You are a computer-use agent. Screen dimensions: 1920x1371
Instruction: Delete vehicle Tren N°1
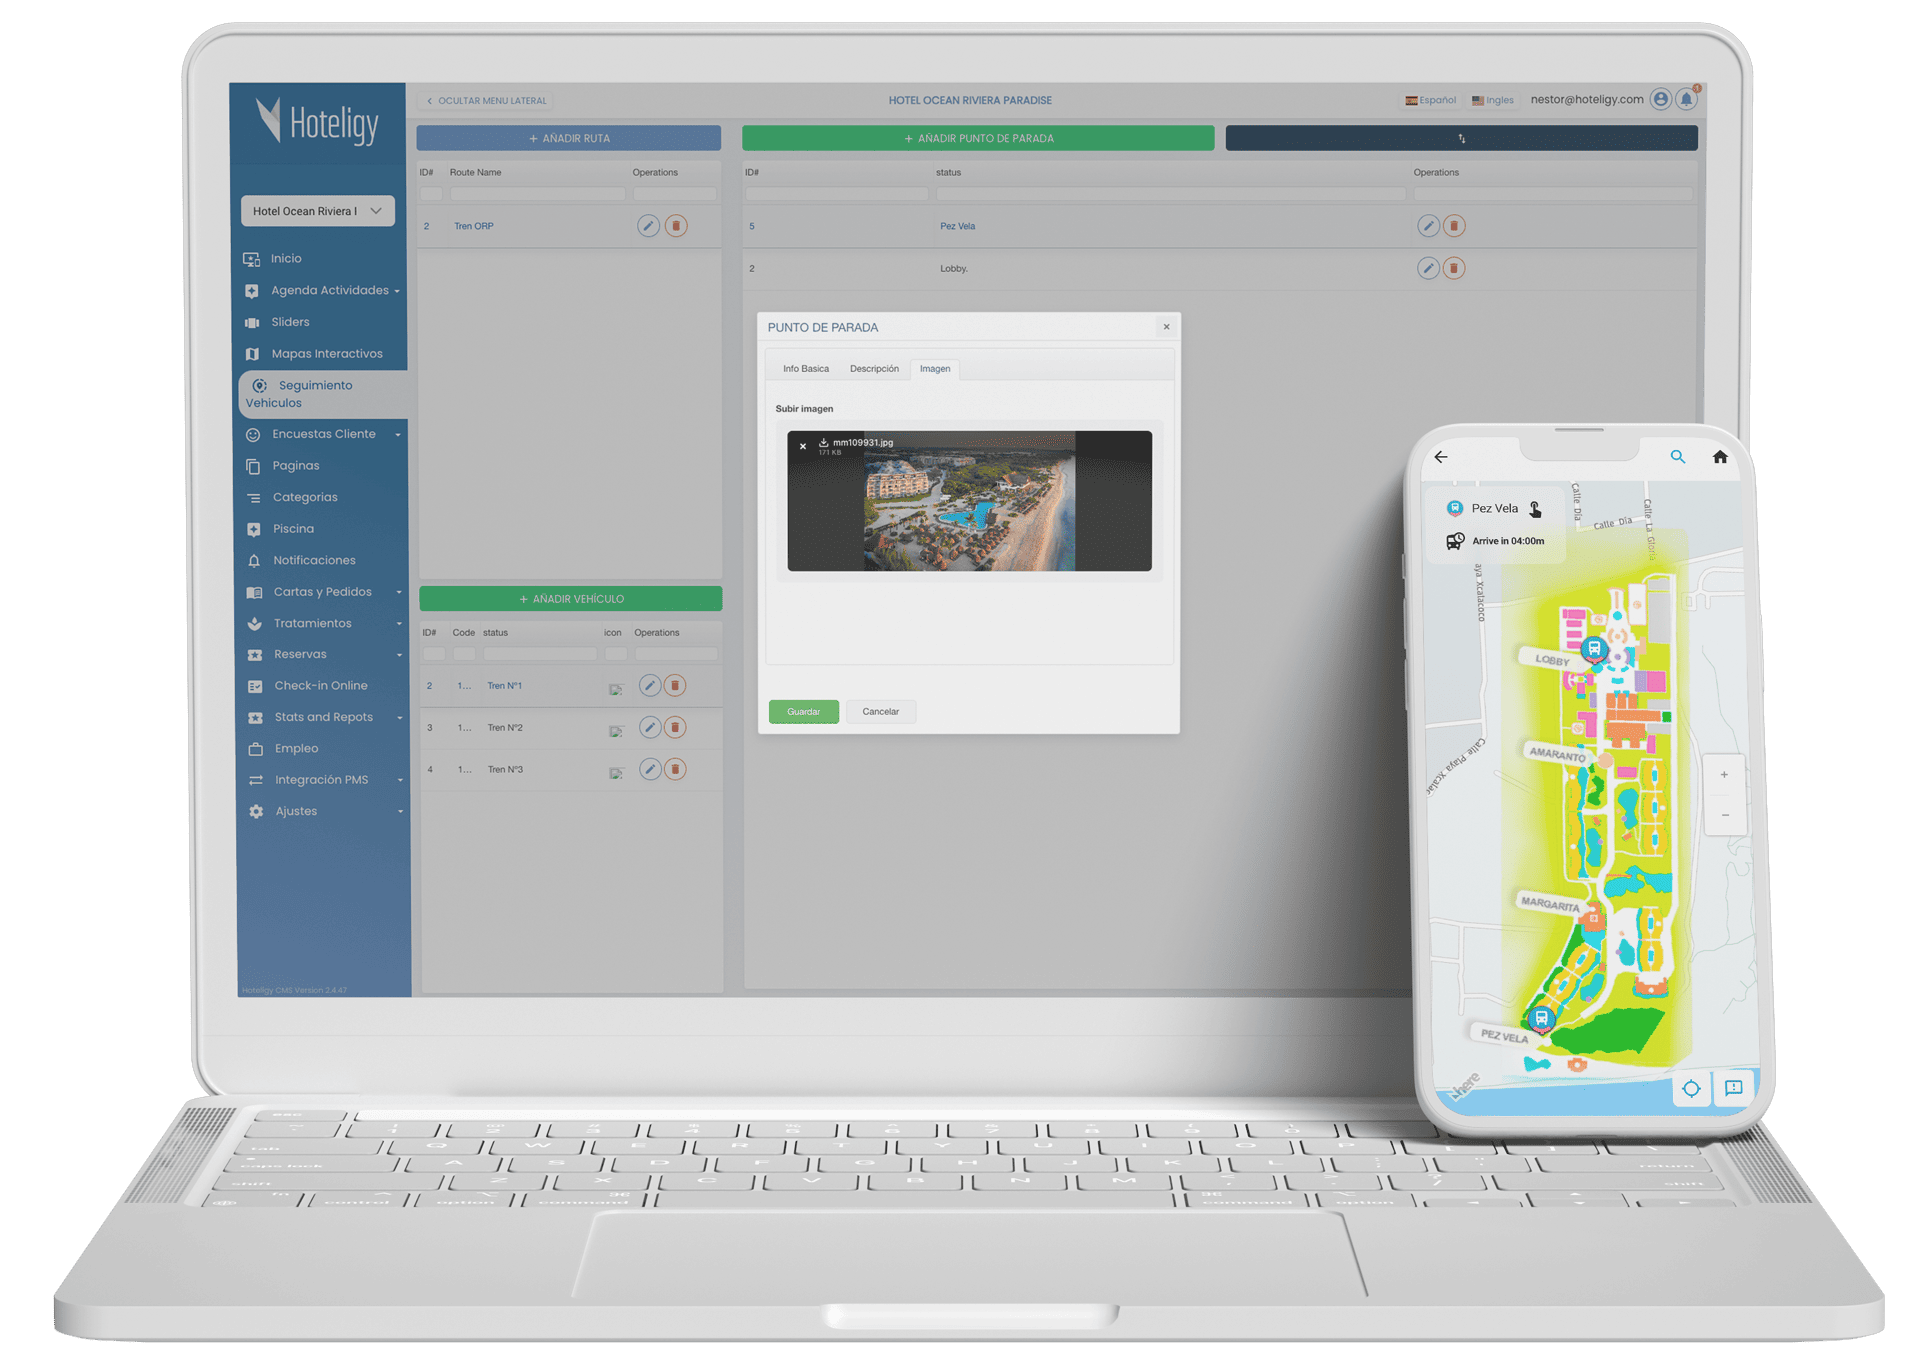675,685
